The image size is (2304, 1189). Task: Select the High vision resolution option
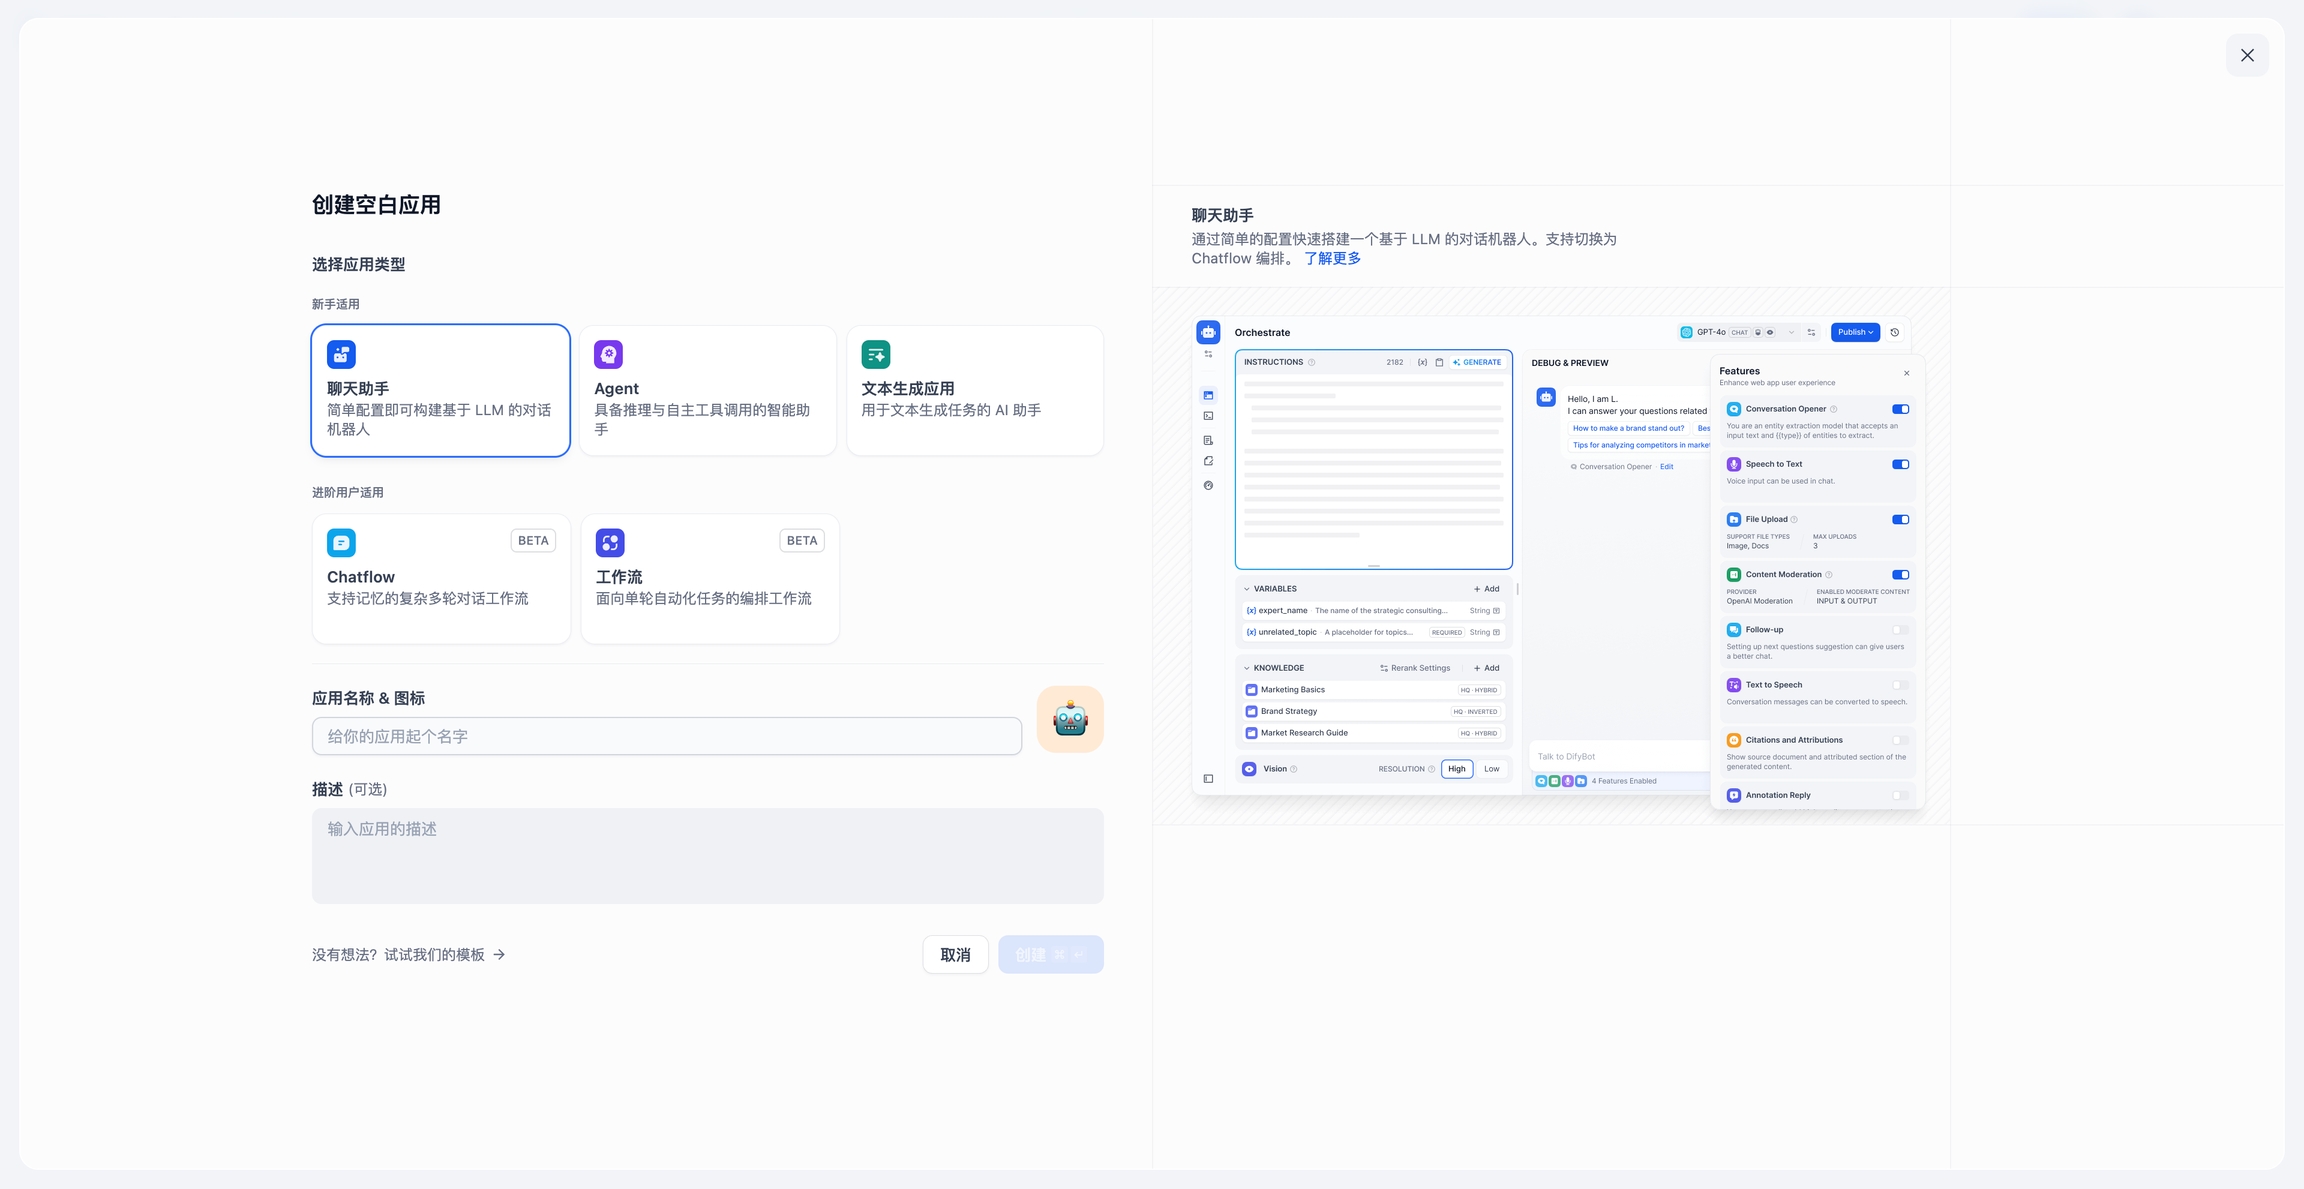(1456, 769)
